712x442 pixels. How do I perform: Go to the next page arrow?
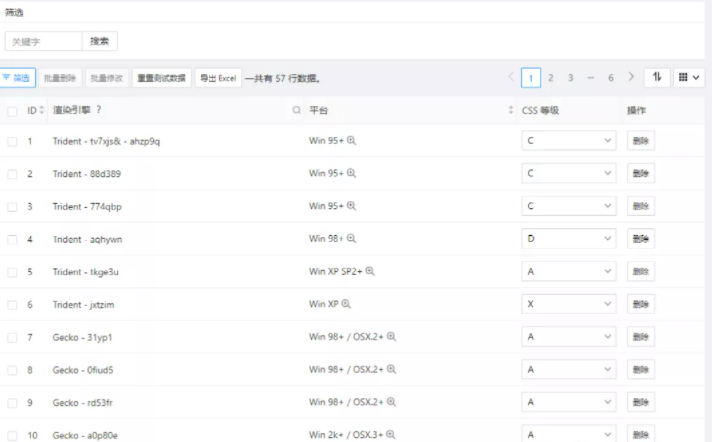(631, 77)
